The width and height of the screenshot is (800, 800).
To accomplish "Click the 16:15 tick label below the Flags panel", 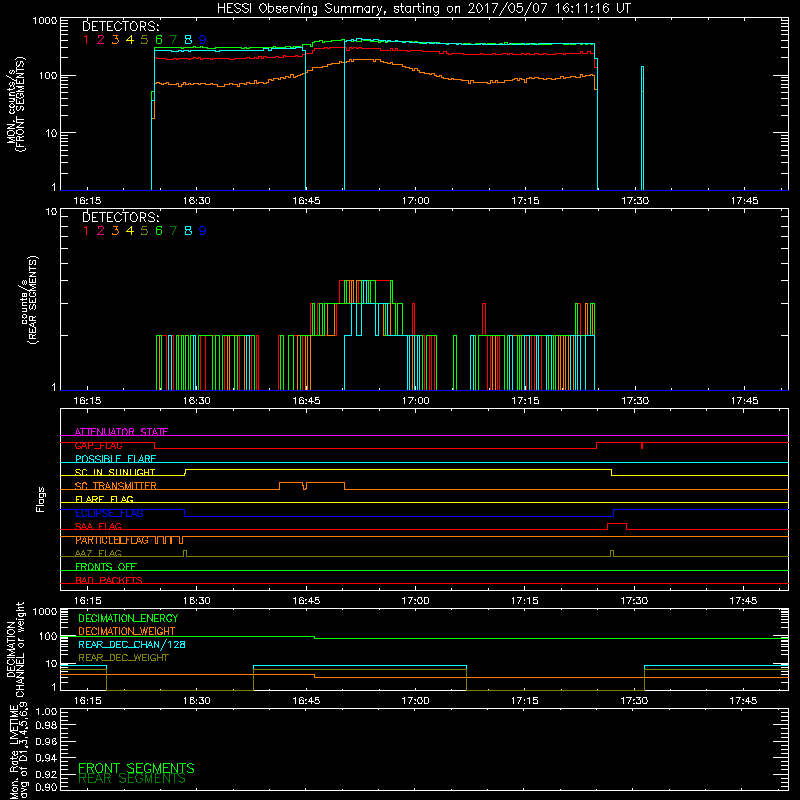I will [x=87, y=601].
